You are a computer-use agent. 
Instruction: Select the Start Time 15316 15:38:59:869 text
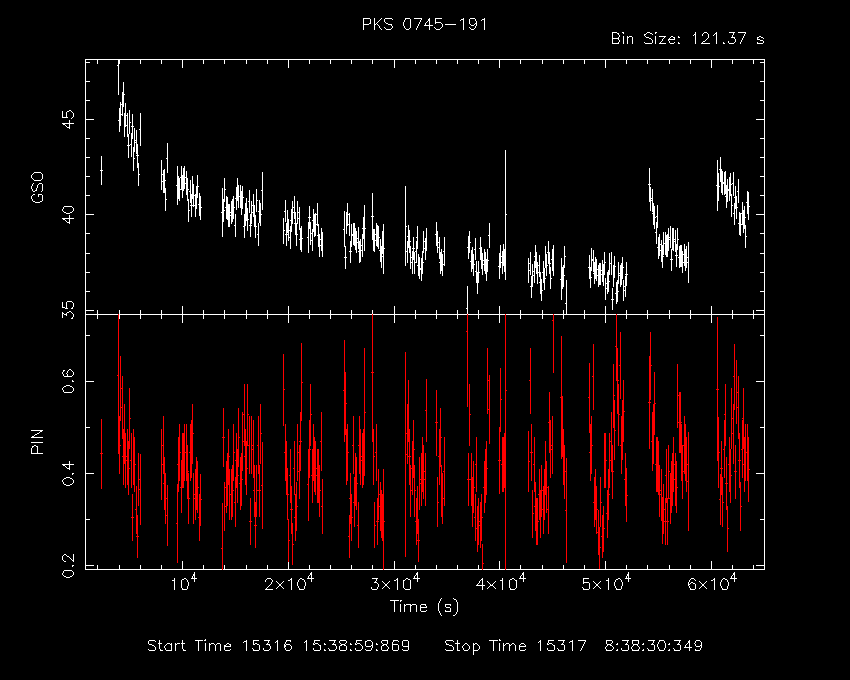tap(279, 646)
